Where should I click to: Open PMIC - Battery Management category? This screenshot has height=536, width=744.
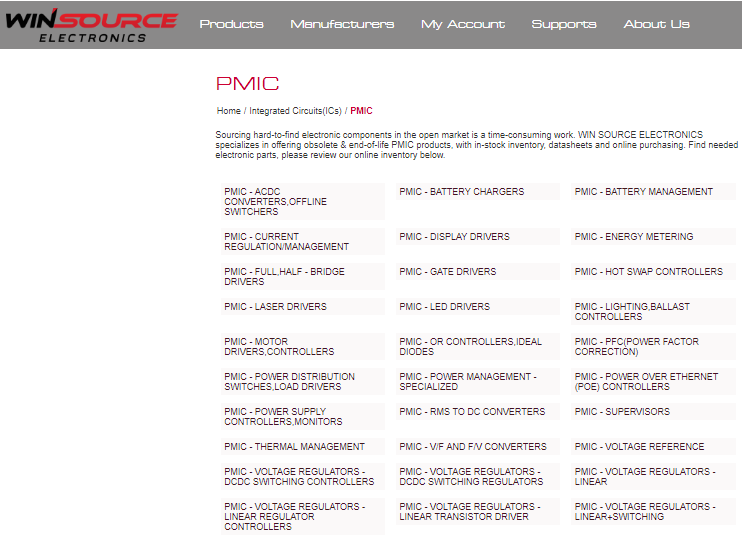(653, 192)
